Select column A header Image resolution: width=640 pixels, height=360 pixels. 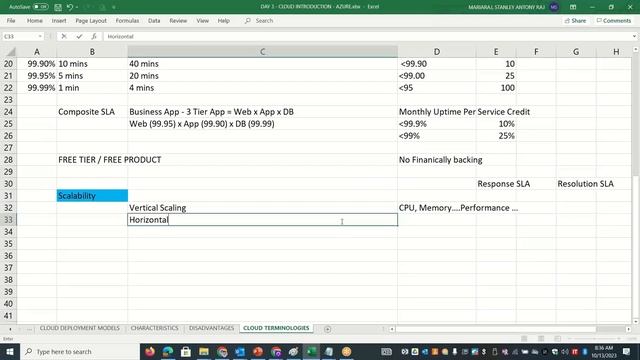point(37,52)
